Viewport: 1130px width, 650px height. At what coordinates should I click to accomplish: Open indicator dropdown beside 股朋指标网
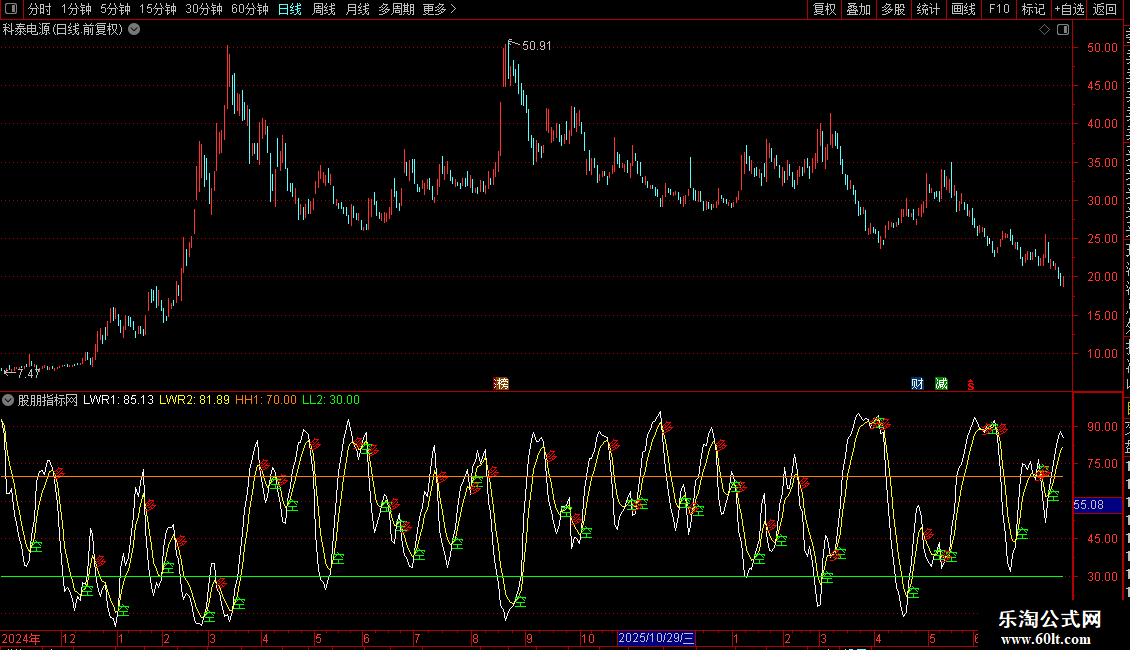click(8, 400)
